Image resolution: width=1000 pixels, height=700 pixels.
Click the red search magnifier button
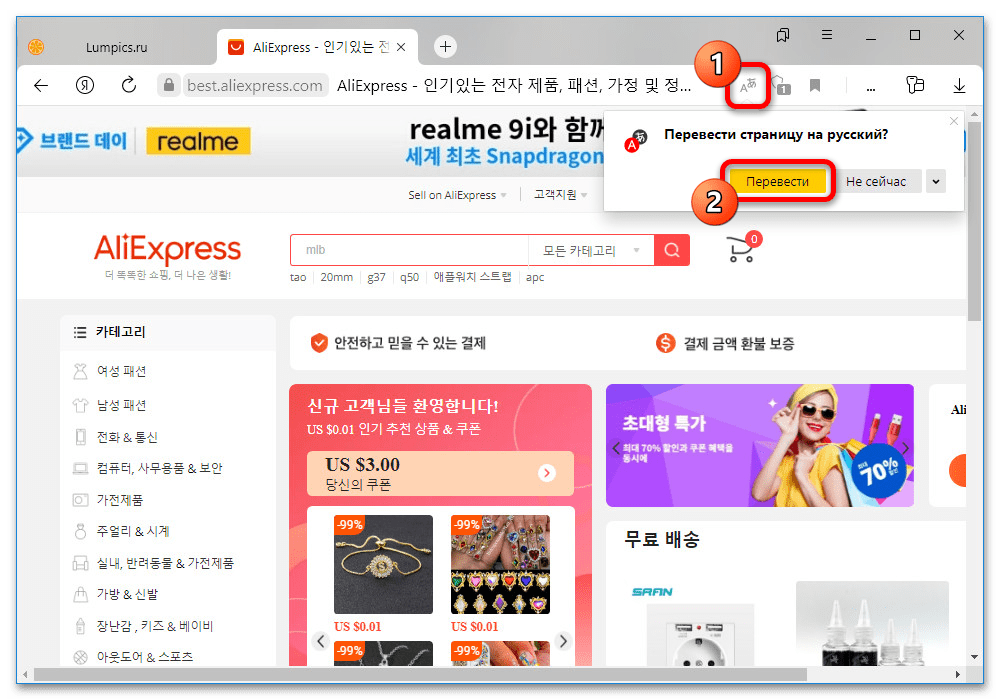672,250
